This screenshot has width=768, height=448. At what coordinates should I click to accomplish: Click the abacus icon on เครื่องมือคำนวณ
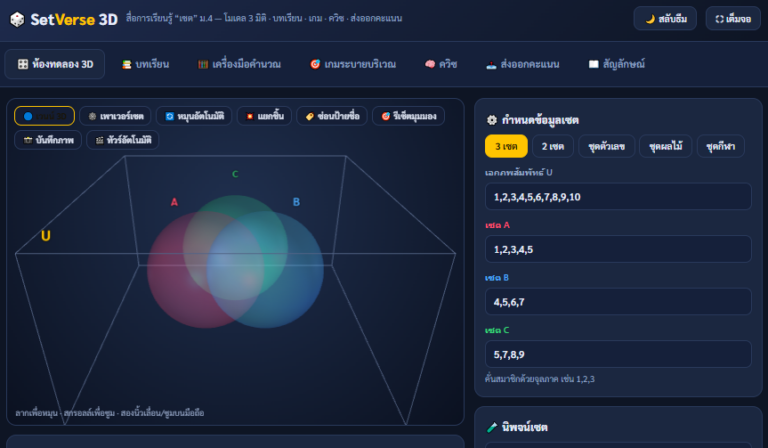[203, 64]
